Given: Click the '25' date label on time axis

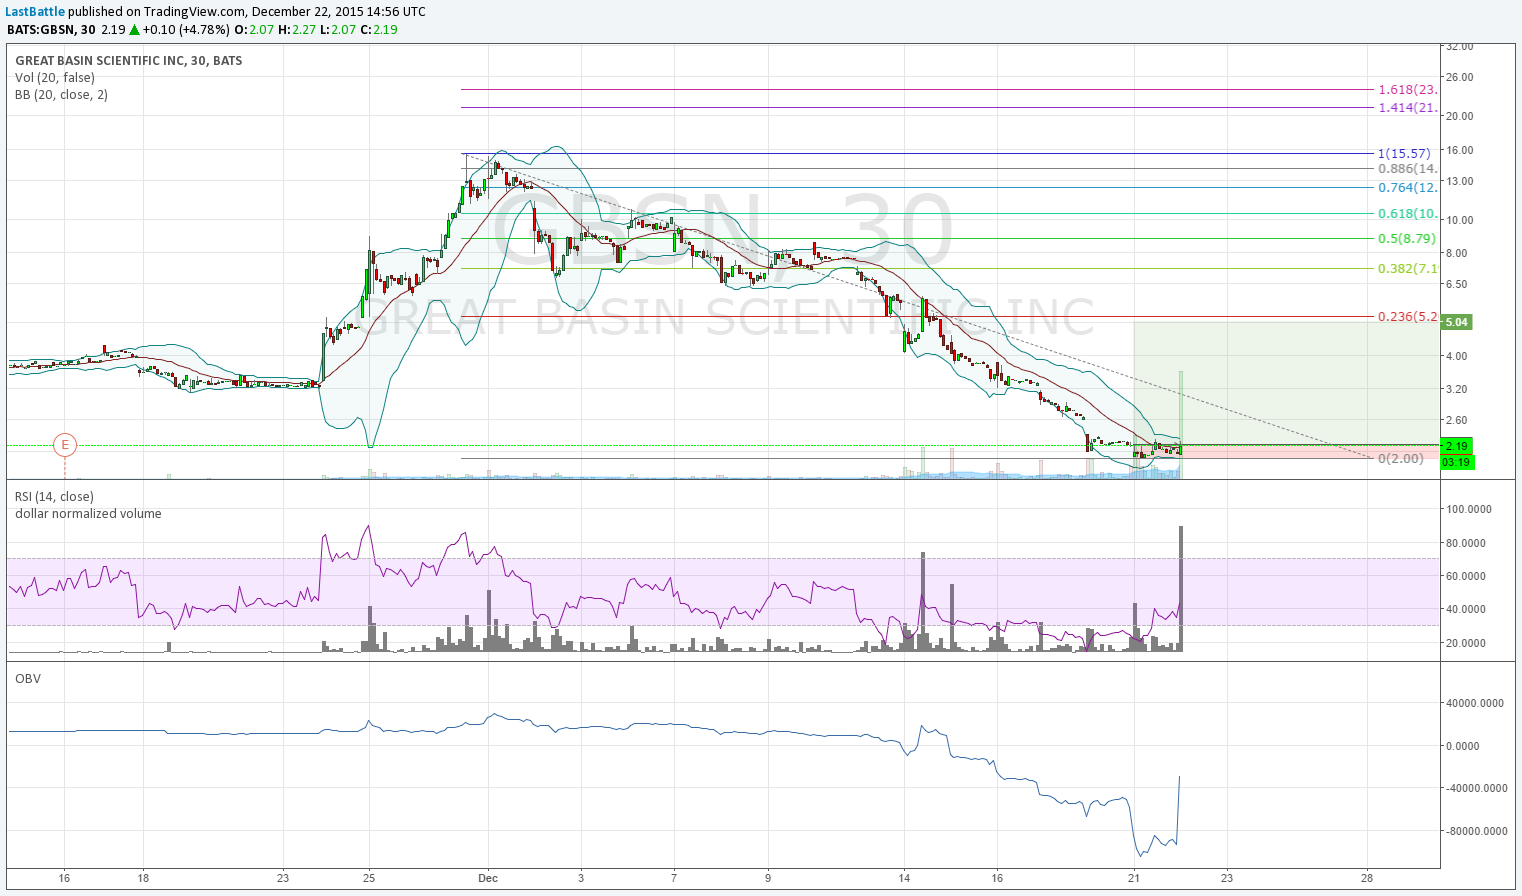Looking at the screenshot, I should [x=369, y=878].
